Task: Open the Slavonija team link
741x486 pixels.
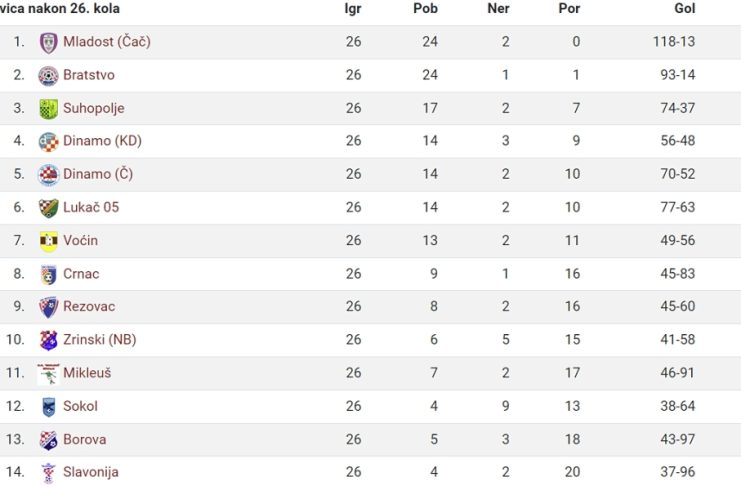Action: click(x=91, y=472)
